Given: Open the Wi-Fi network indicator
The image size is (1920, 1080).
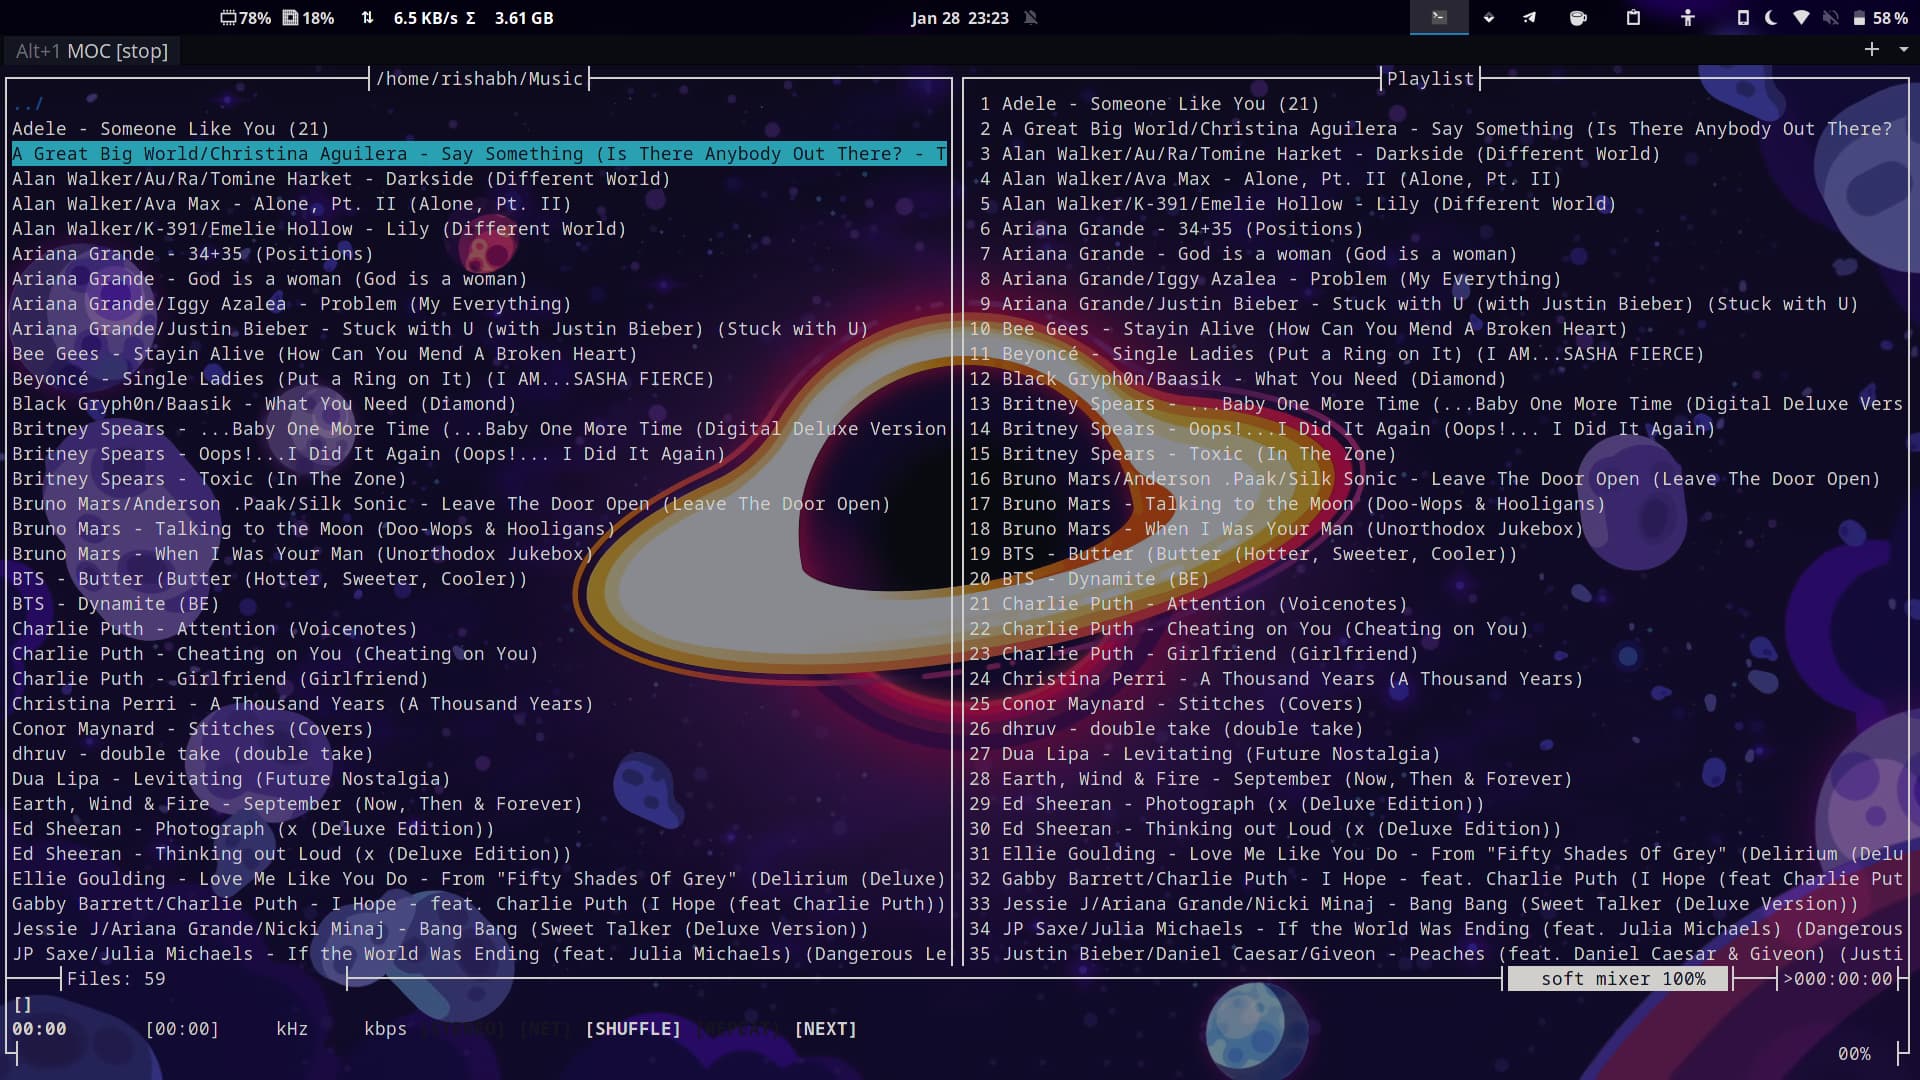Looking at the screenshot, I should tap(1801, 18).
